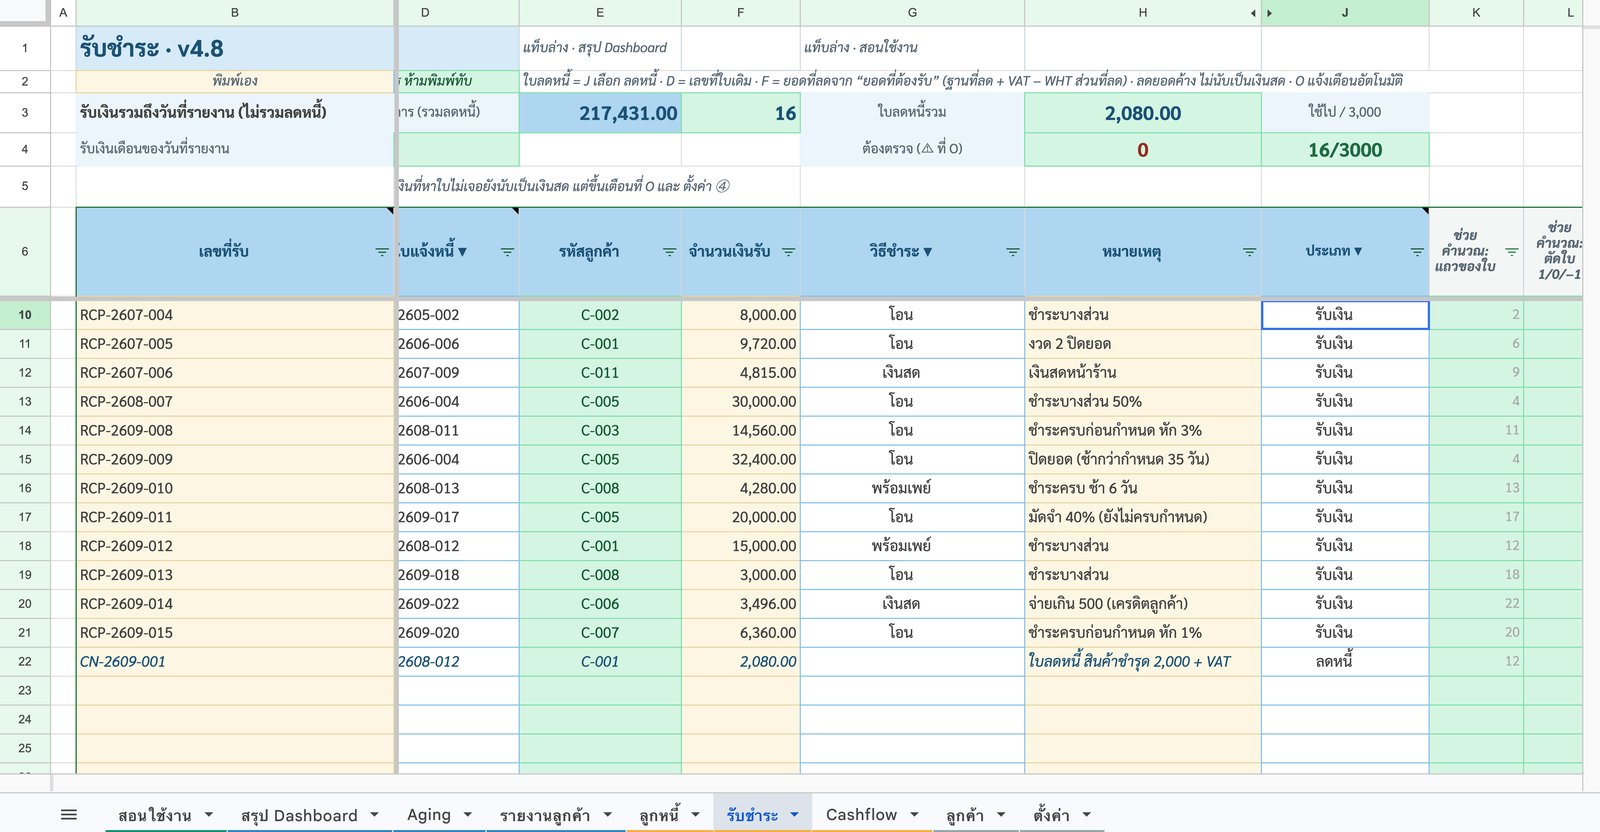Open filter icon in ประเภท header
The height and width of the screenshot is (832, 1600).
1417,252
